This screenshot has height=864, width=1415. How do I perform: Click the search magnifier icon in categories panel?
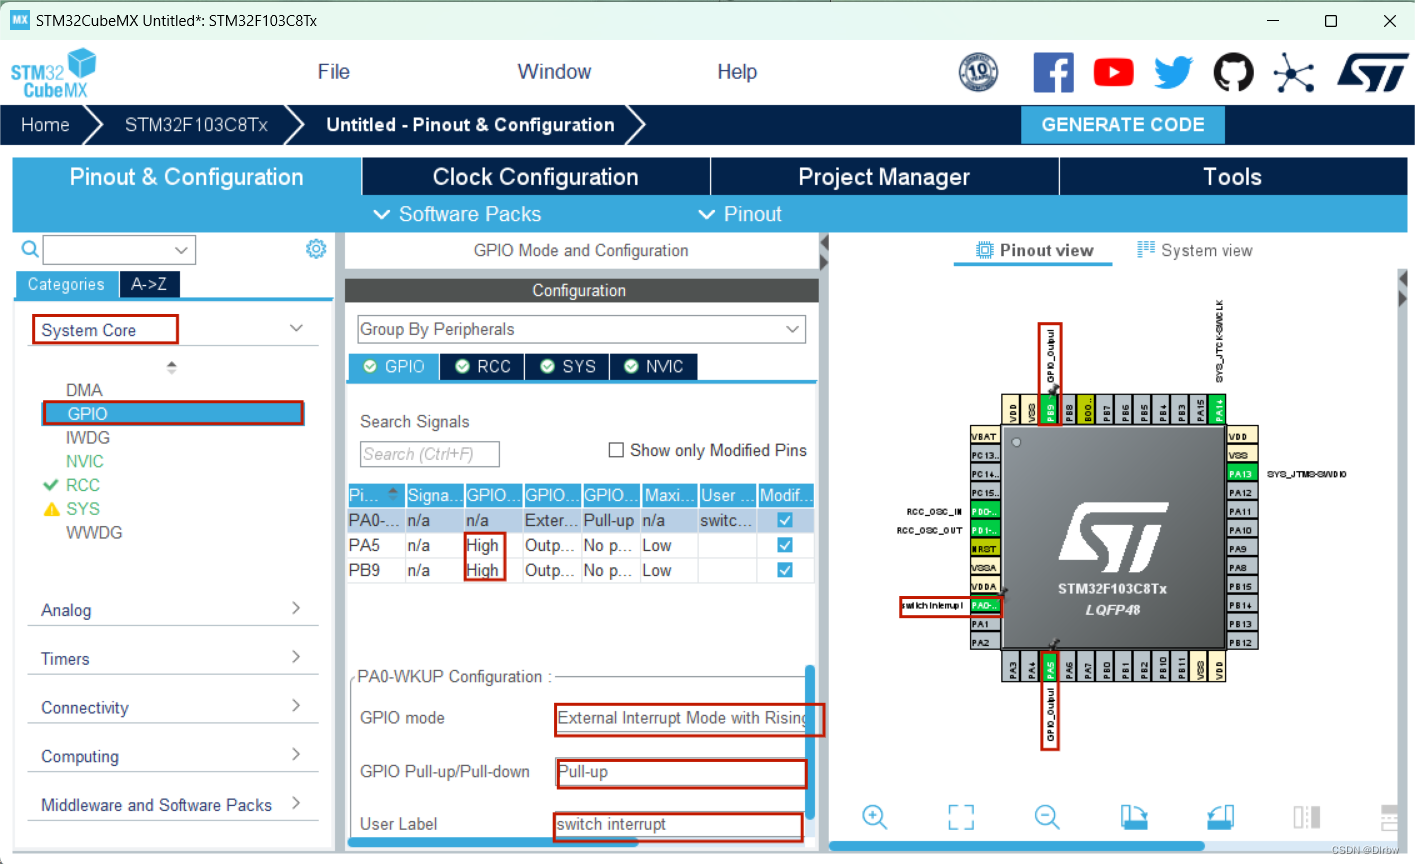(30, 249)
